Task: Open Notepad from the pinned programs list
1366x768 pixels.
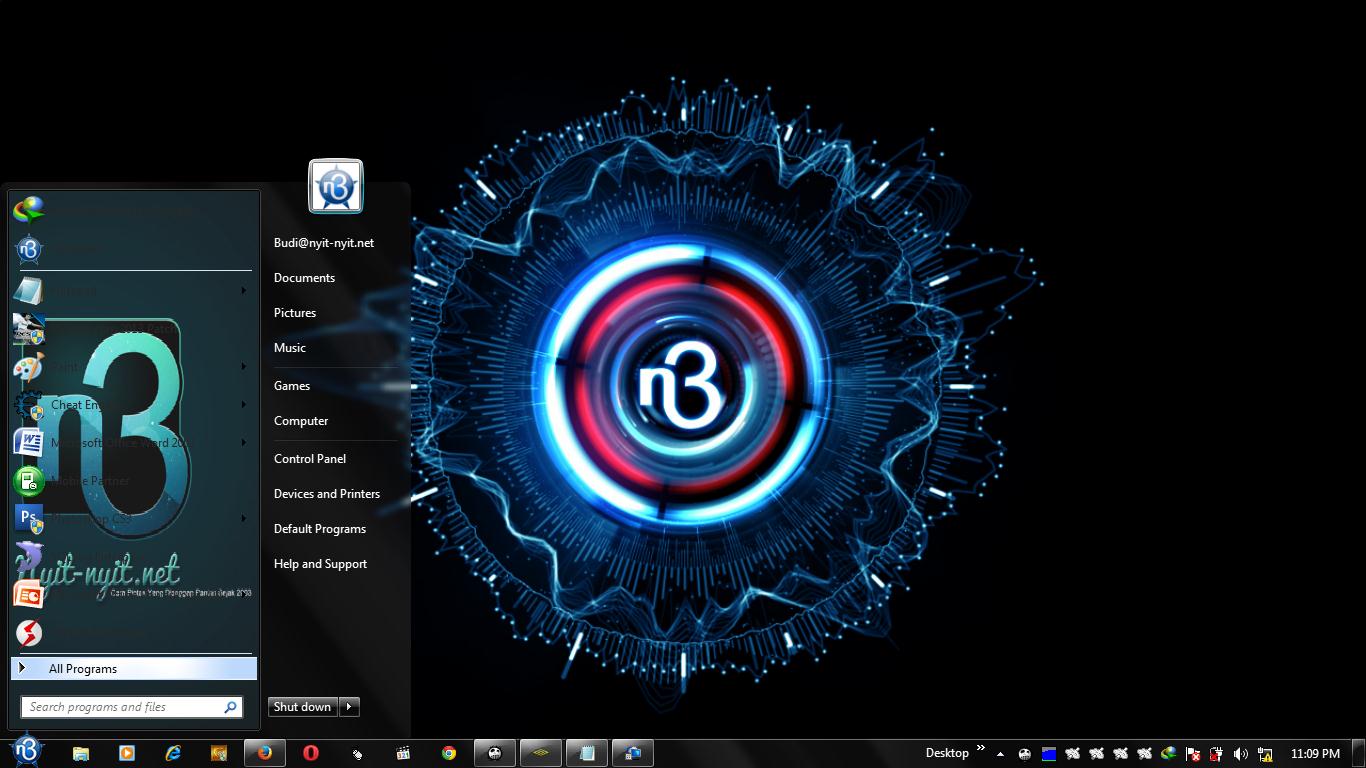Action: (x=134, y=291)
